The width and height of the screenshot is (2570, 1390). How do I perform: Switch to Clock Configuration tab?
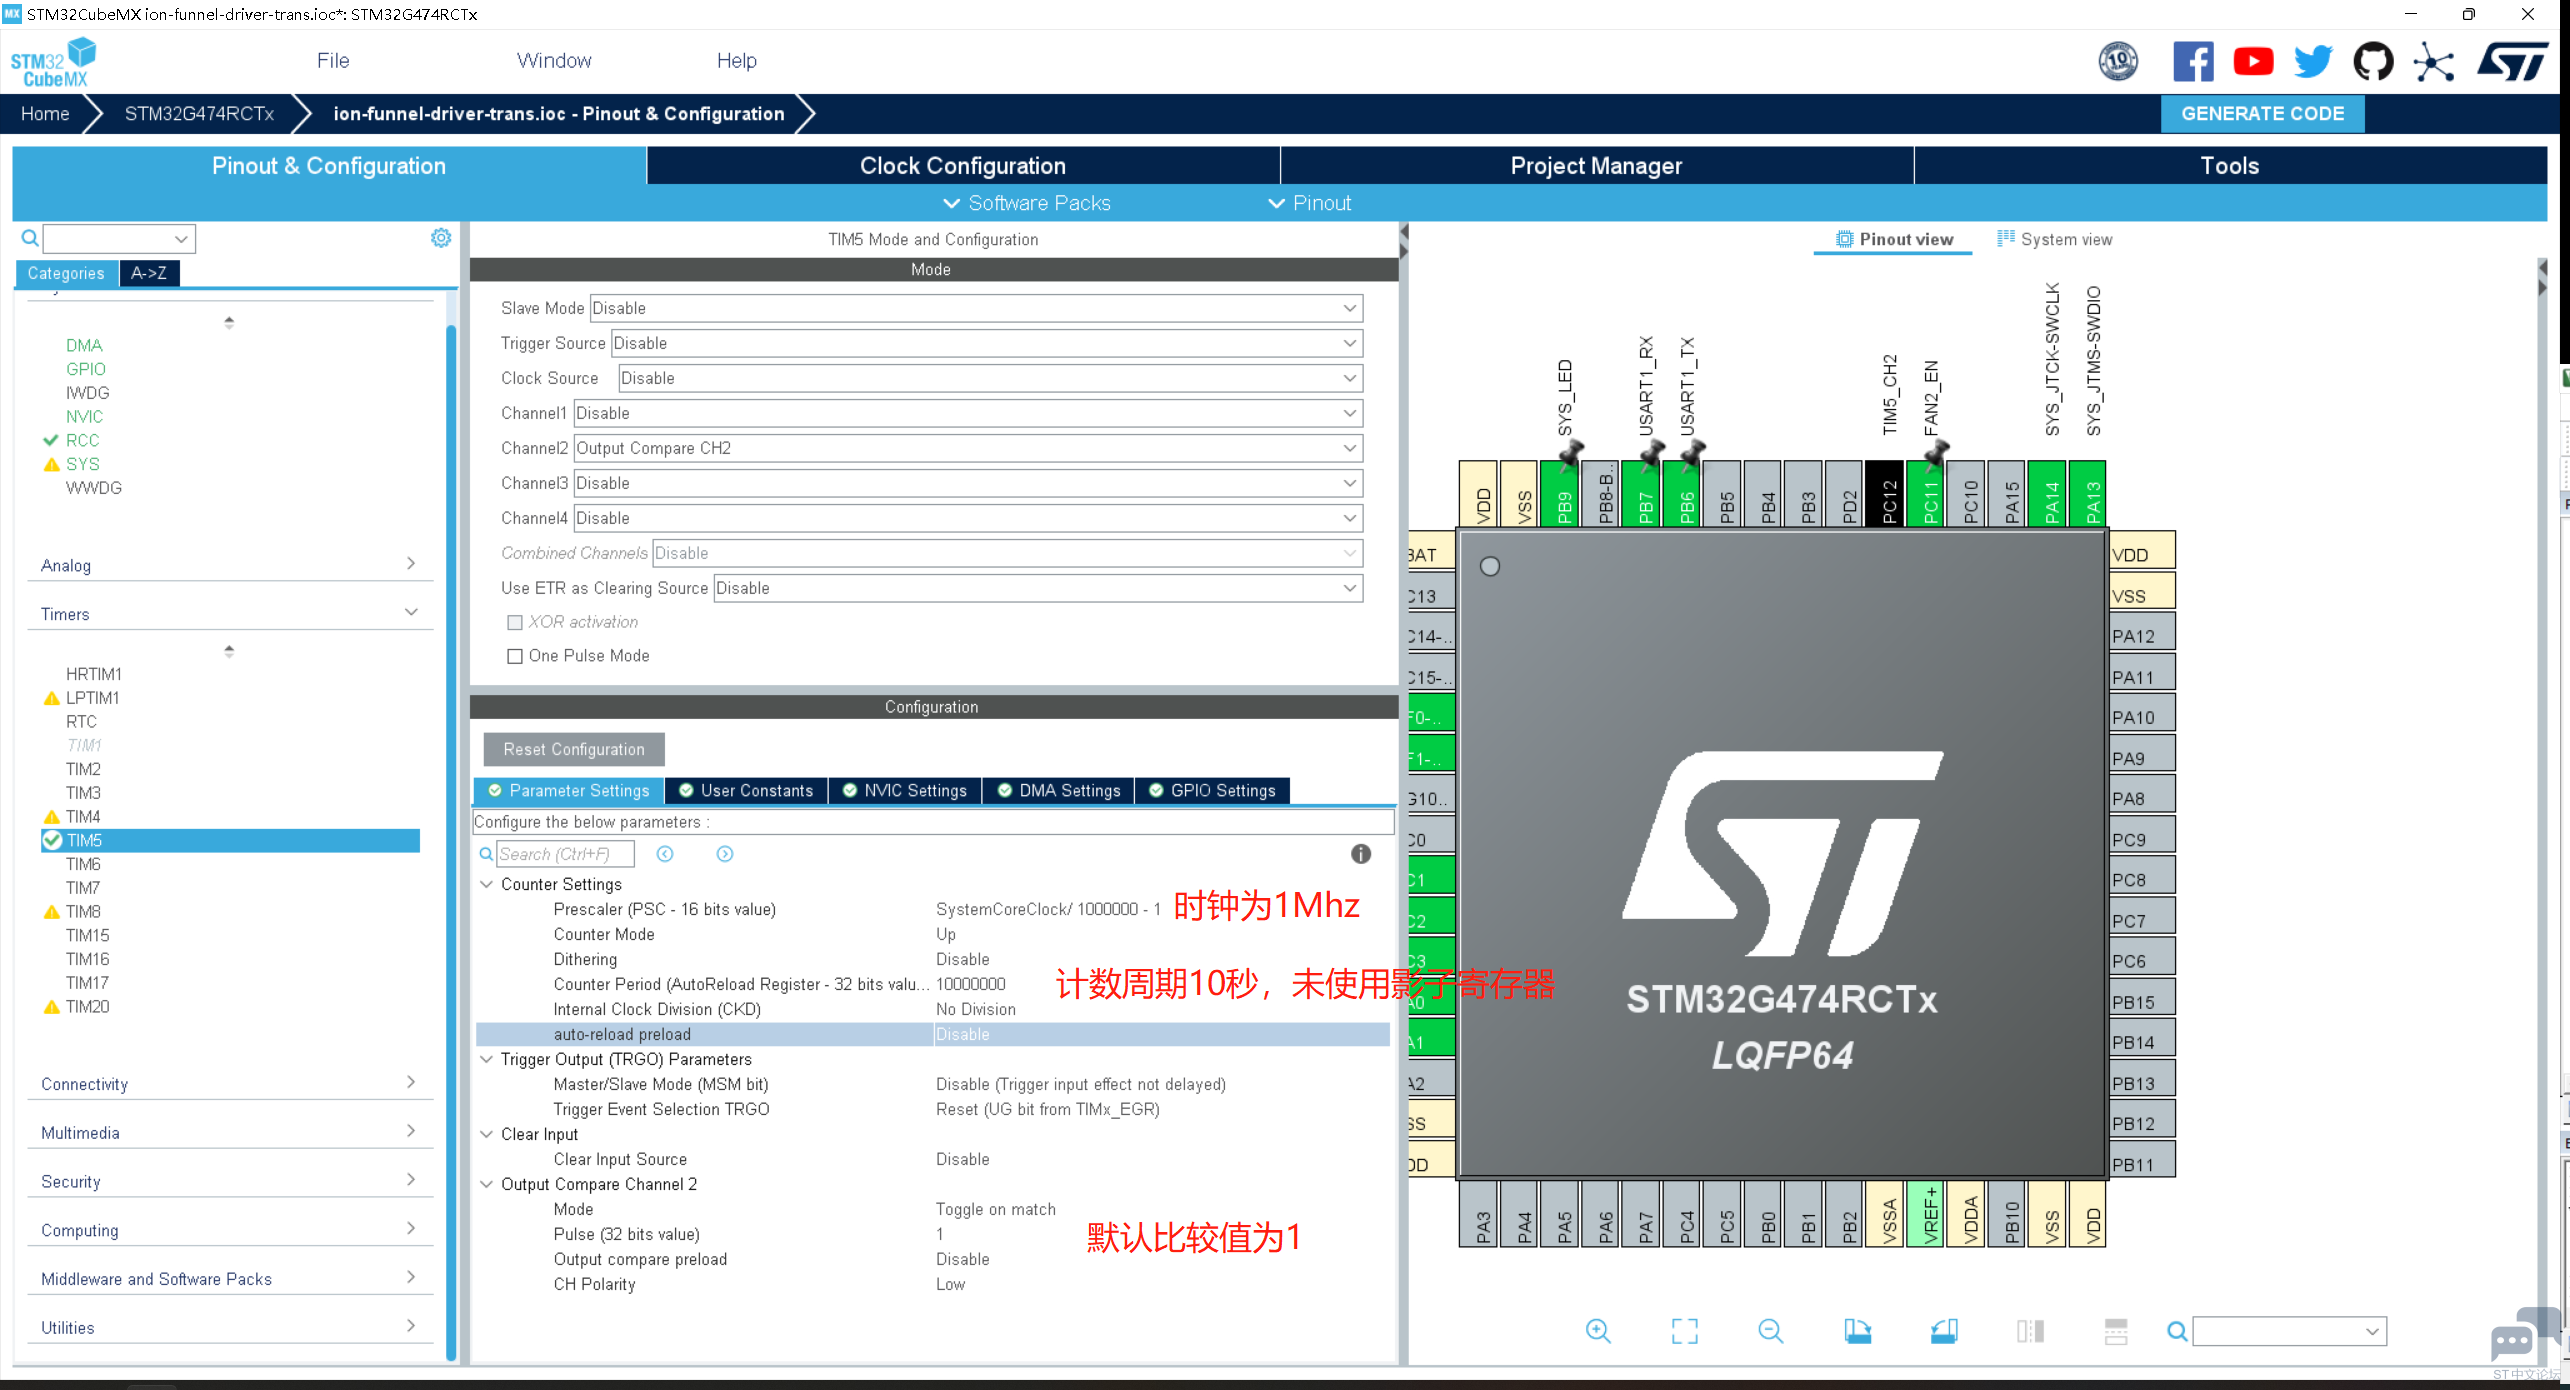(x=963, y=166)
